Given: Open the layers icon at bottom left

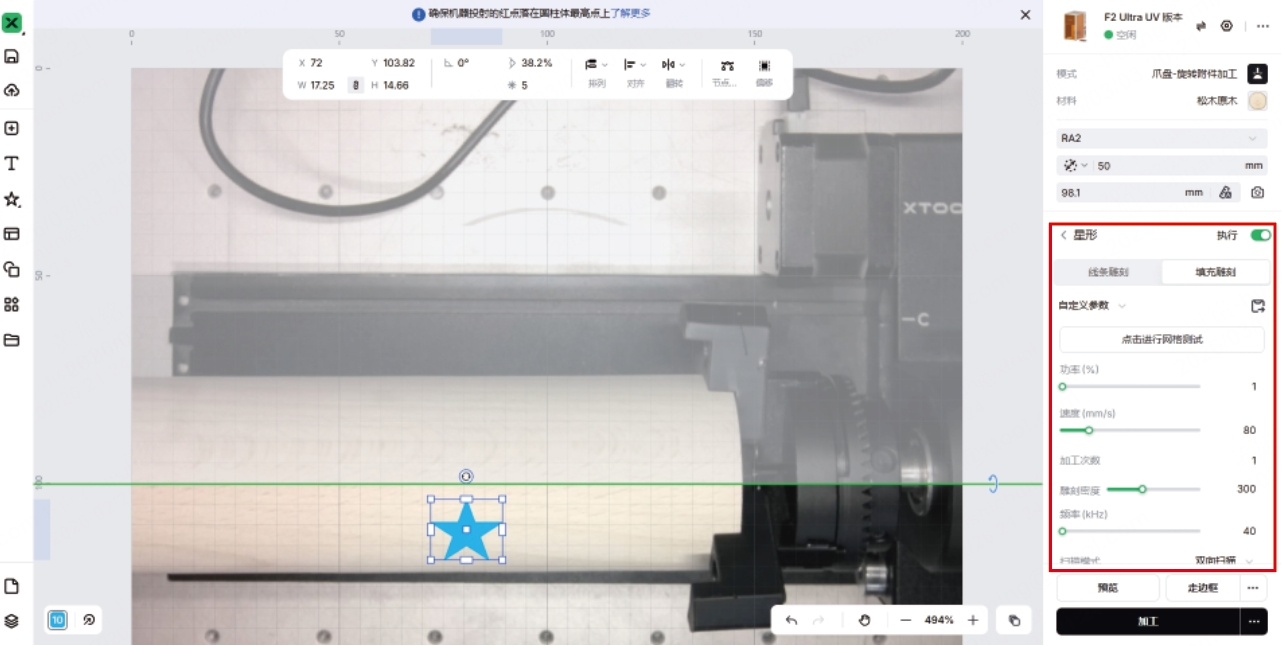Looking at the screenshot, I should 12,621.
